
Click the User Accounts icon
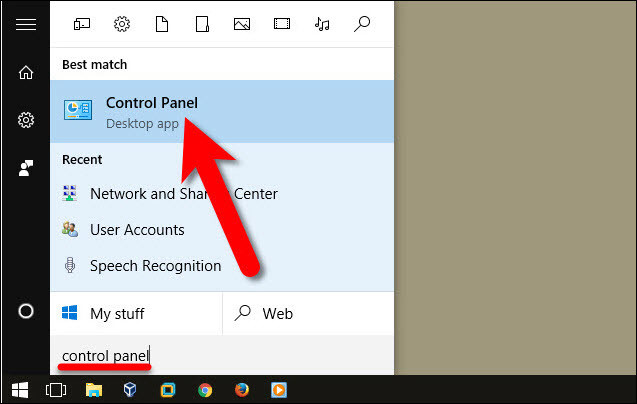pyautogui.click(x=70, y=229)
